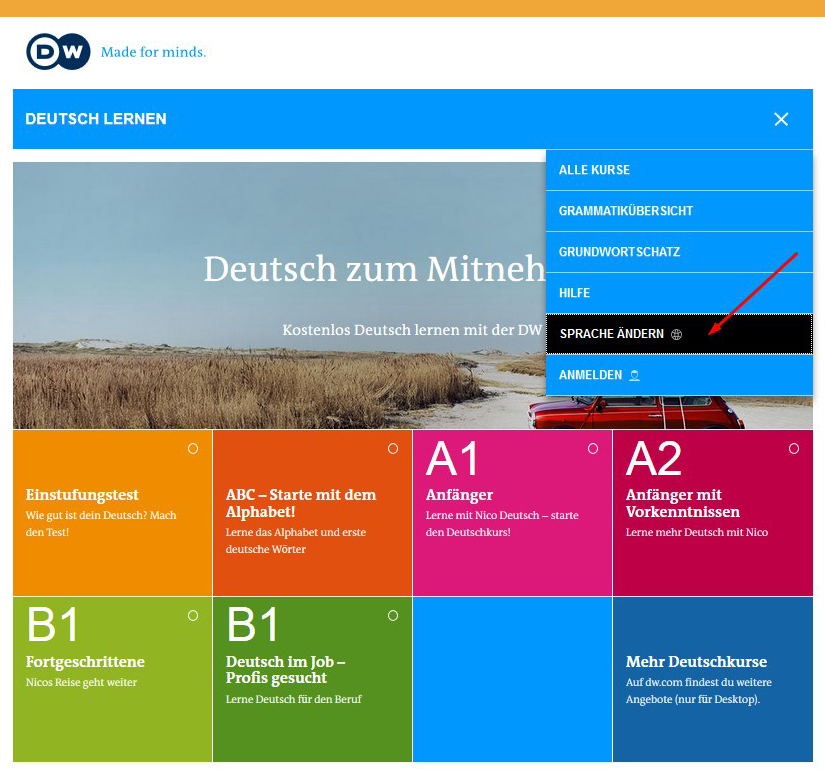Screen dimensions: 825x769
Task: Click the DW logo
Action: [58, 52]
